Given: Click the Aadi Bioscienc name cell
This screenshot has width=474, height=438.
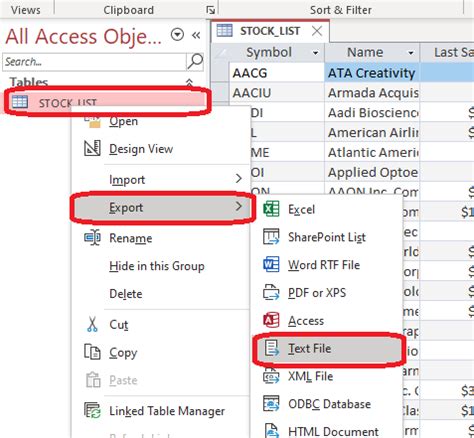Looking at the screenshot, I should (372, 112).
